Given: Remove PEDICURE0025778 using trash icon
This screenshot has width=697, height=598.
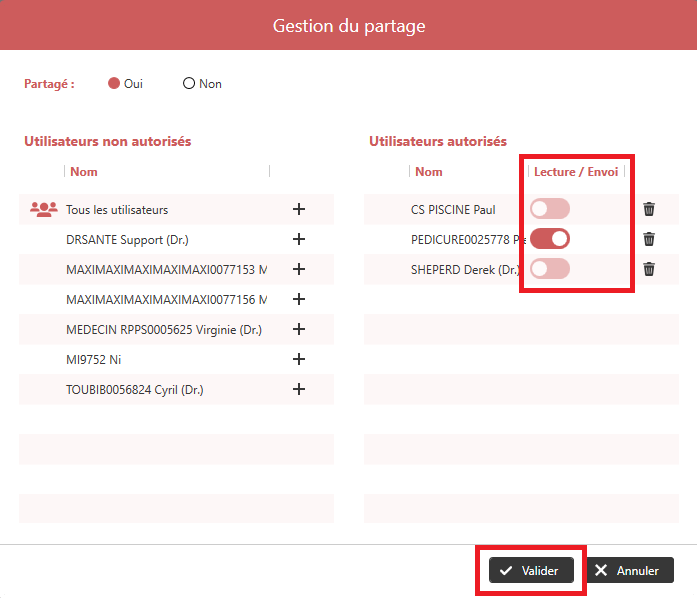Looking at the screenshot, I should [x=649, y=239].
